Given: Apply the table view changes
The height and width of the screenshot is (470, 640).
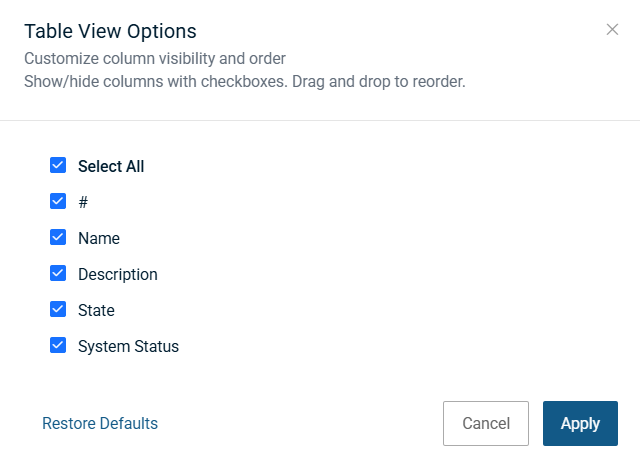Looking at the screenshot, I should point(580,424).
